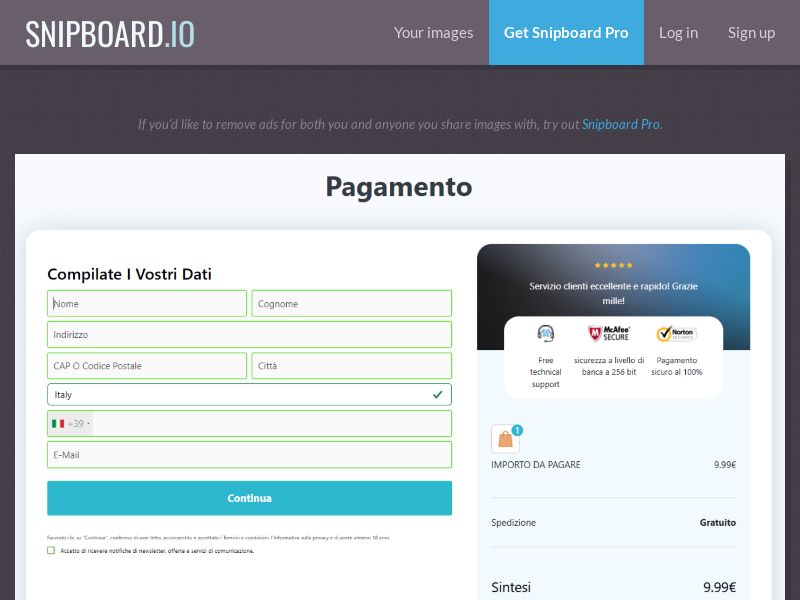Click the five-star rating above the testimonial
The height and width of the screenshot is (600, 800).
[x=614, y=265]
